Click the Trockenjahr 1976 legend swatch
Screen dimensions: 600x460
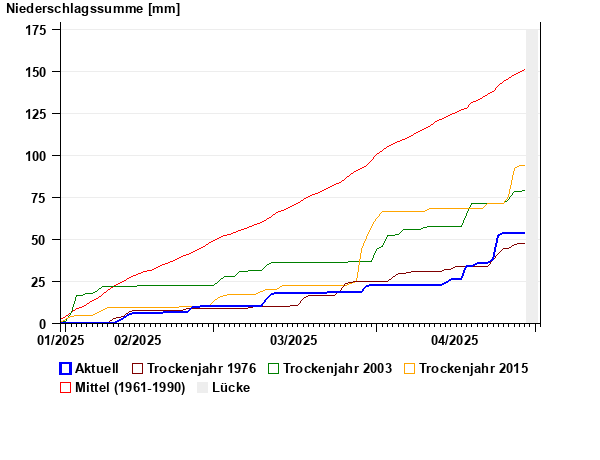click(x=137, y=369)
